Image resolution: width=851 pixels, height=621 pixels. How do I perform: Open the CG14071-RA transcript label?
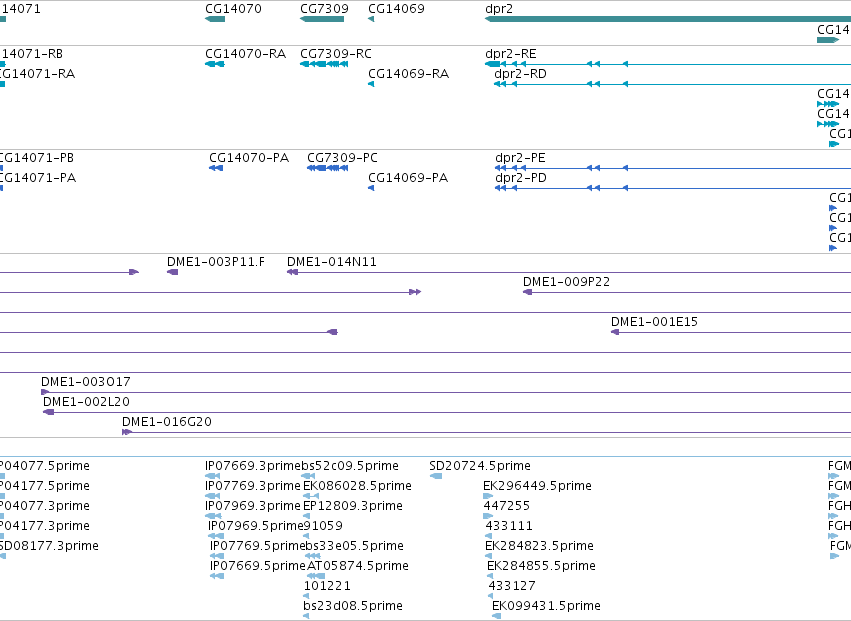point(37,74)
